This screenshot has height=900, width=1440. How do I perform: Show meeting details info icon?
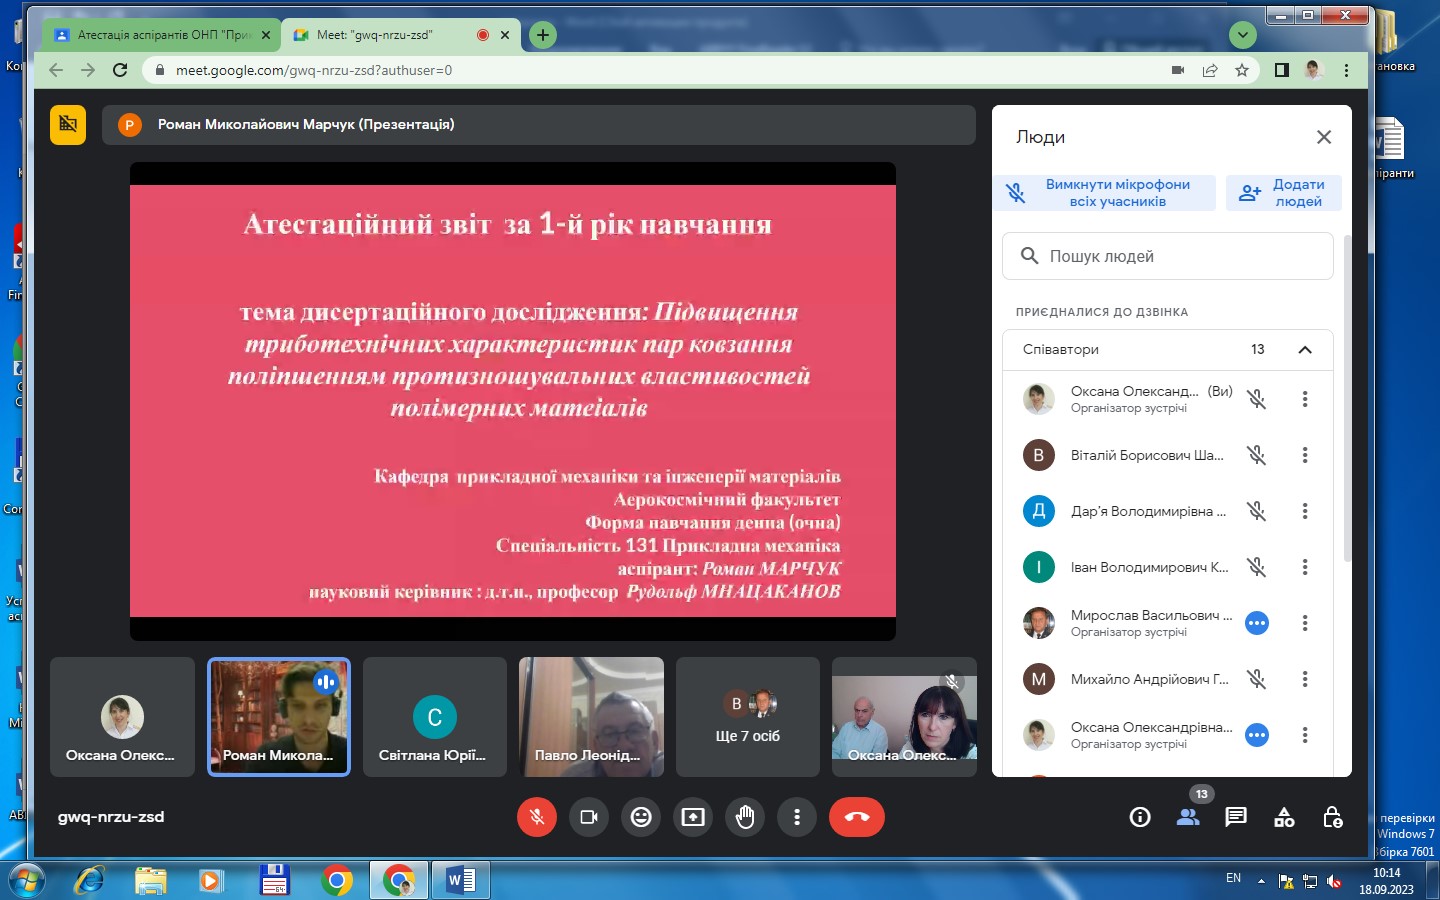coord(1140,817)
